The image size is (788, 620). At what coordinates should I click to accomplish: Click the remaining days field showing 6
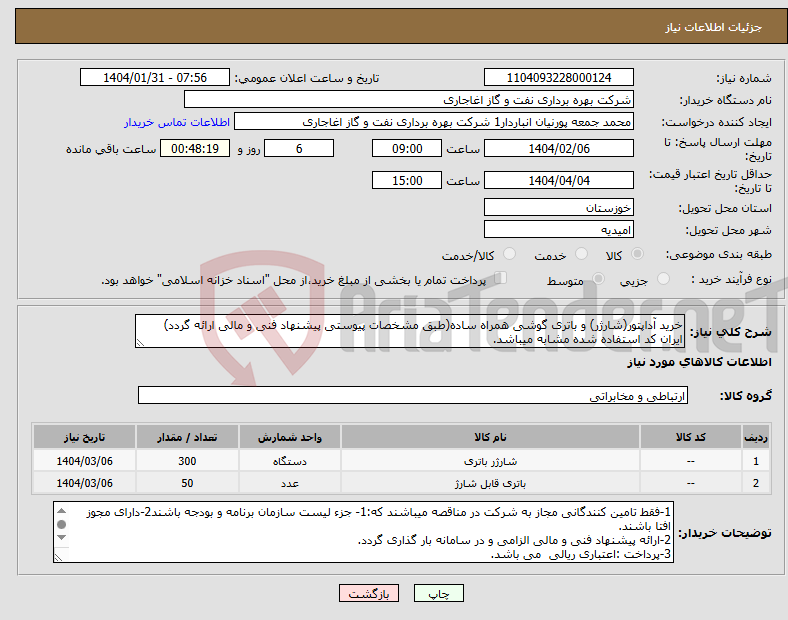[x=299, y=148]
